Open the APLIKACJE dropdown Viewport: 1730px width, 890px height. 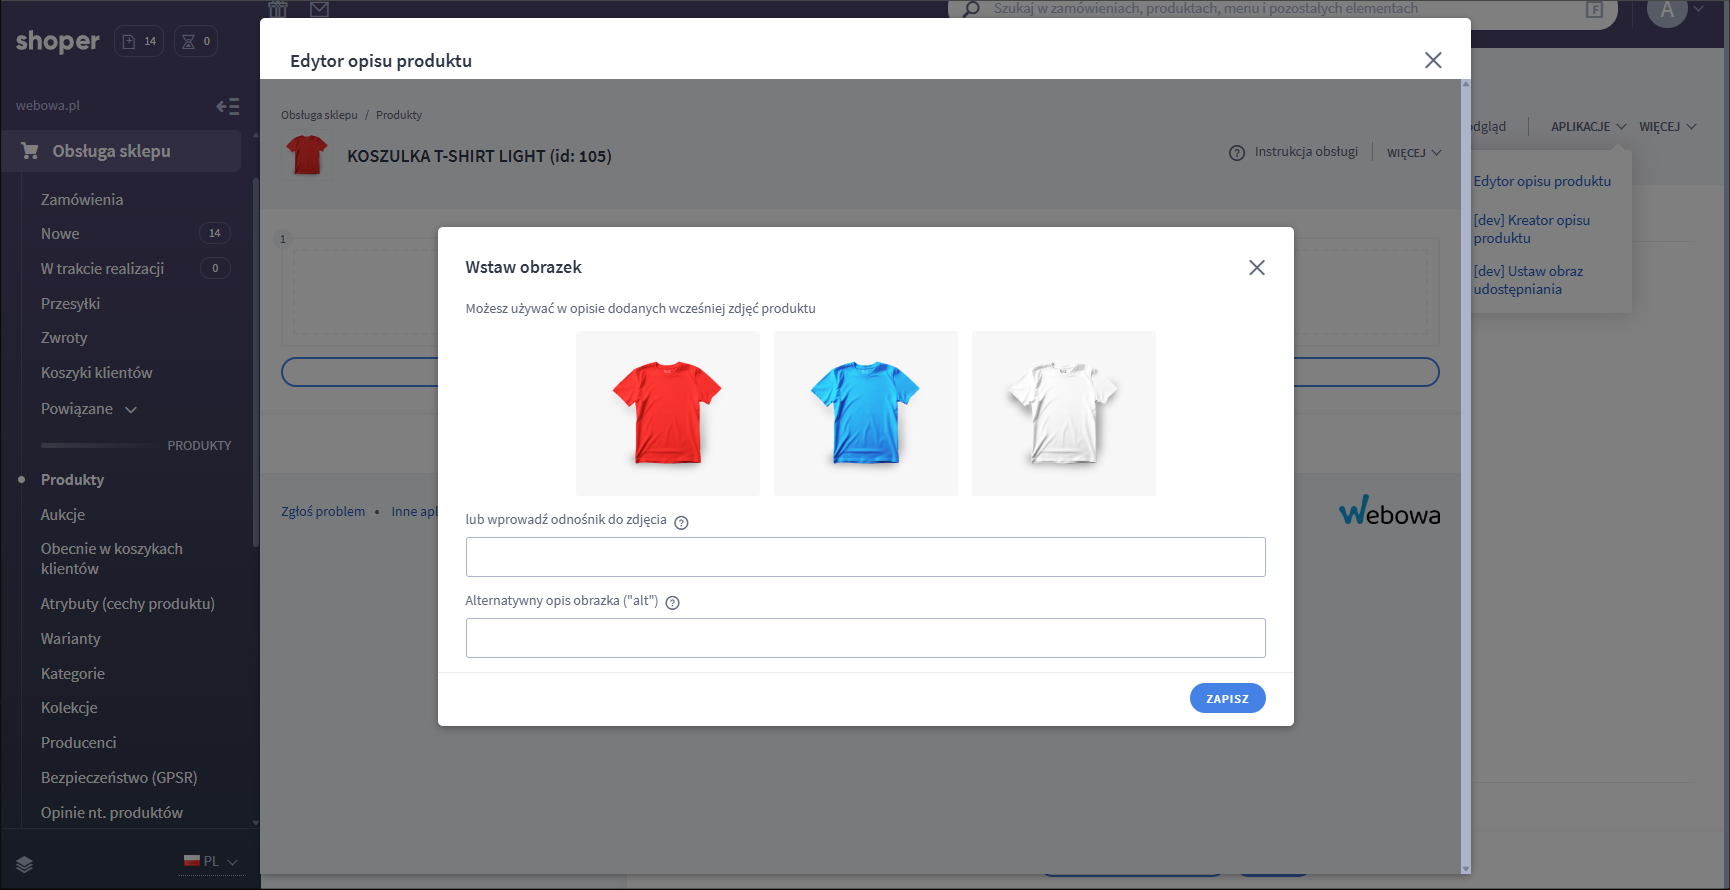click(1587, 127)
